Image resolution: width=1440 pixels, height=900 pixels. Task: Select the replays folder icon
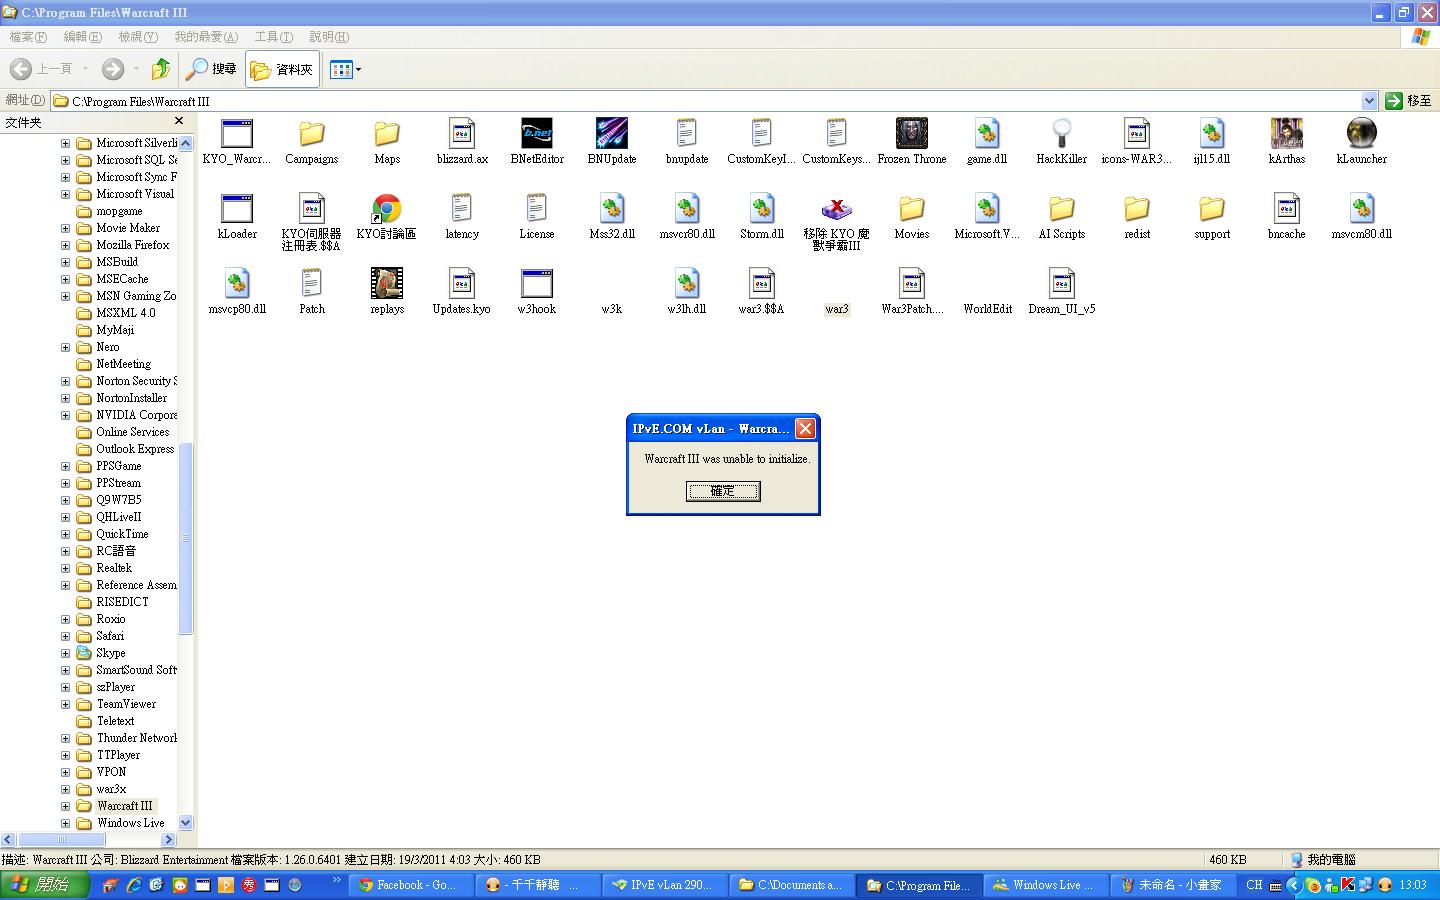(387, 284)
